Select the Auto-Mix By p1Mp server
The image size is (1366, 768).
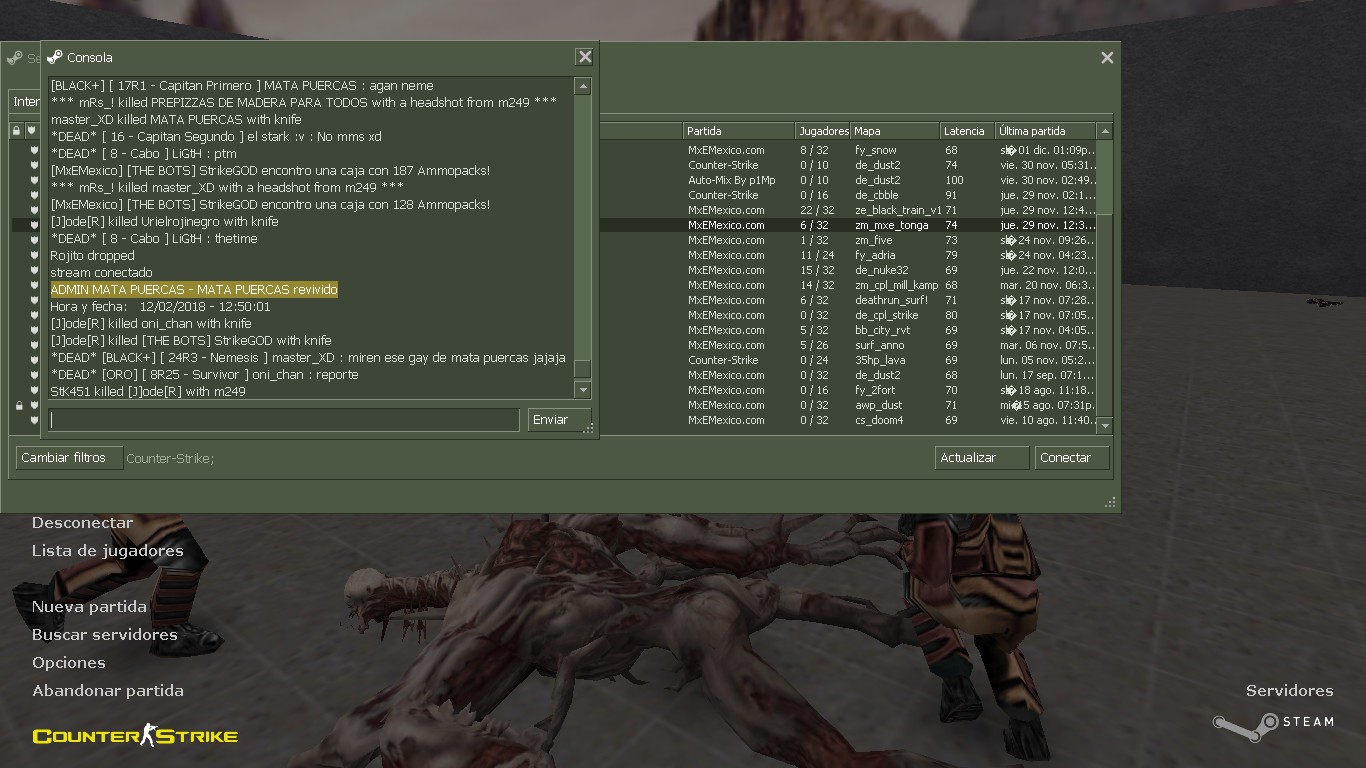847,180
